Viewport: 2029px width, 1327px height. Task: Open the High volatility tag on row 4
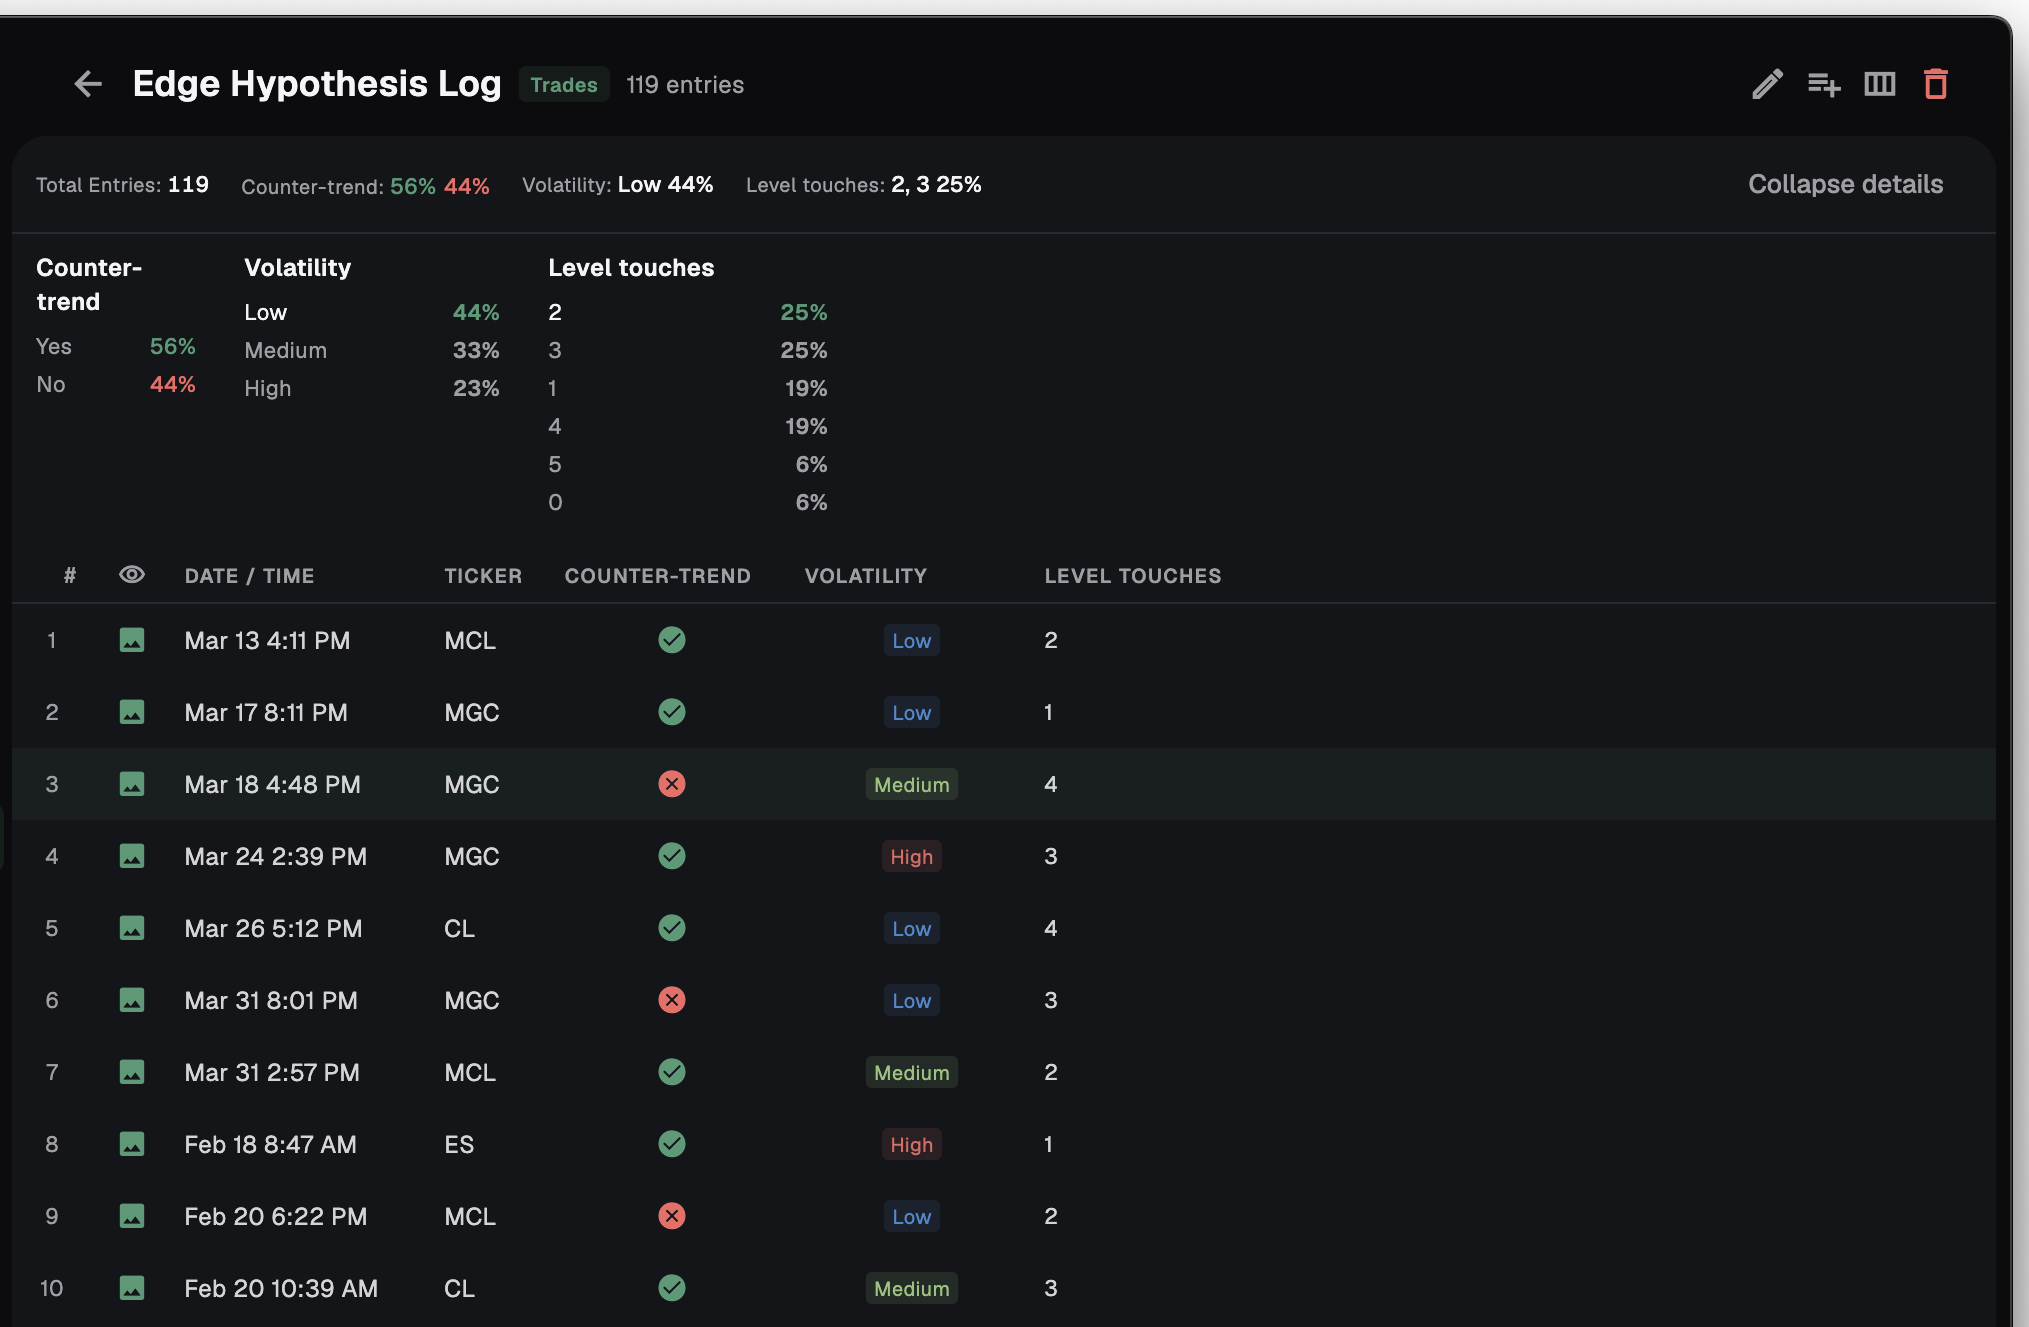point(912,857)
